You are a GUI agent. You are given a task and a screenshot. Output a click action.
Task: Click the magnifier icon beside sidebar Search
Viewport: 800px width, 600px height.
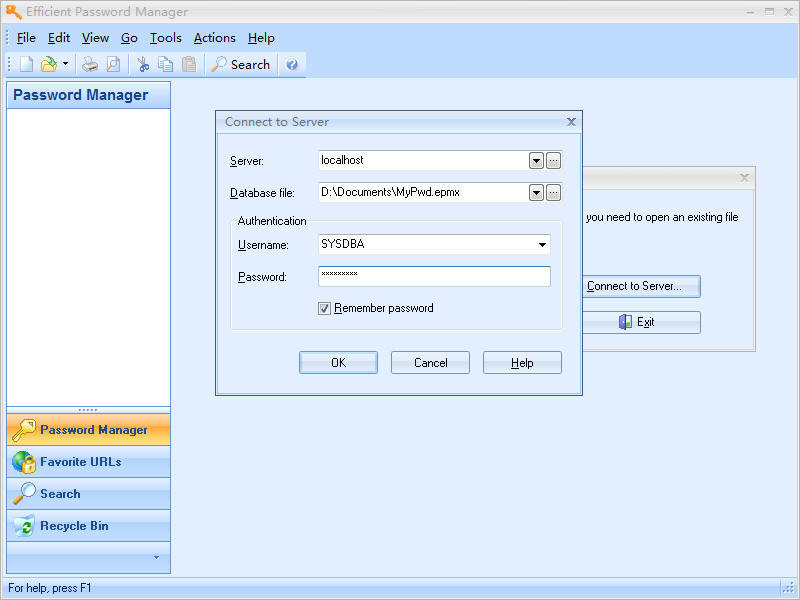23,493
